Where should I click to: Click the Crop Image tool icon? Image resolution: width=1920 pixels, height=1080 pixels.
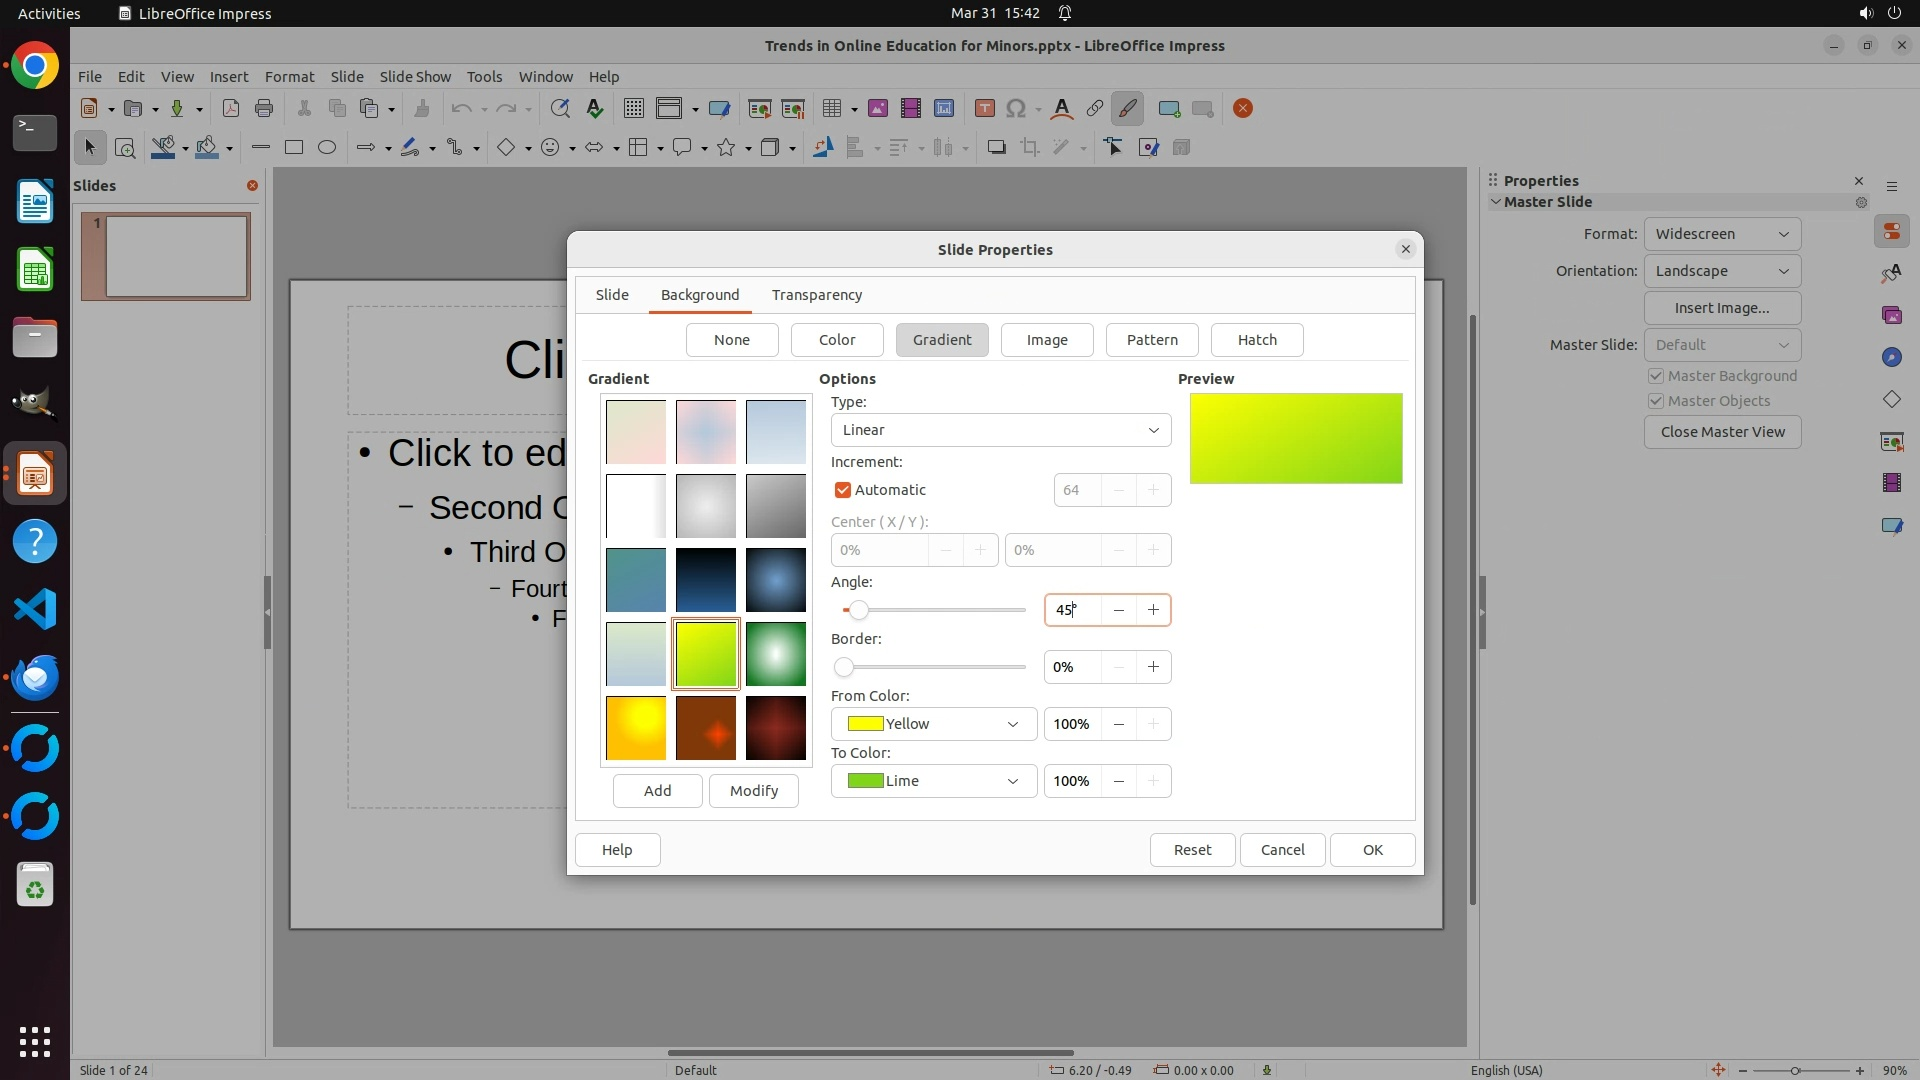1029,148
